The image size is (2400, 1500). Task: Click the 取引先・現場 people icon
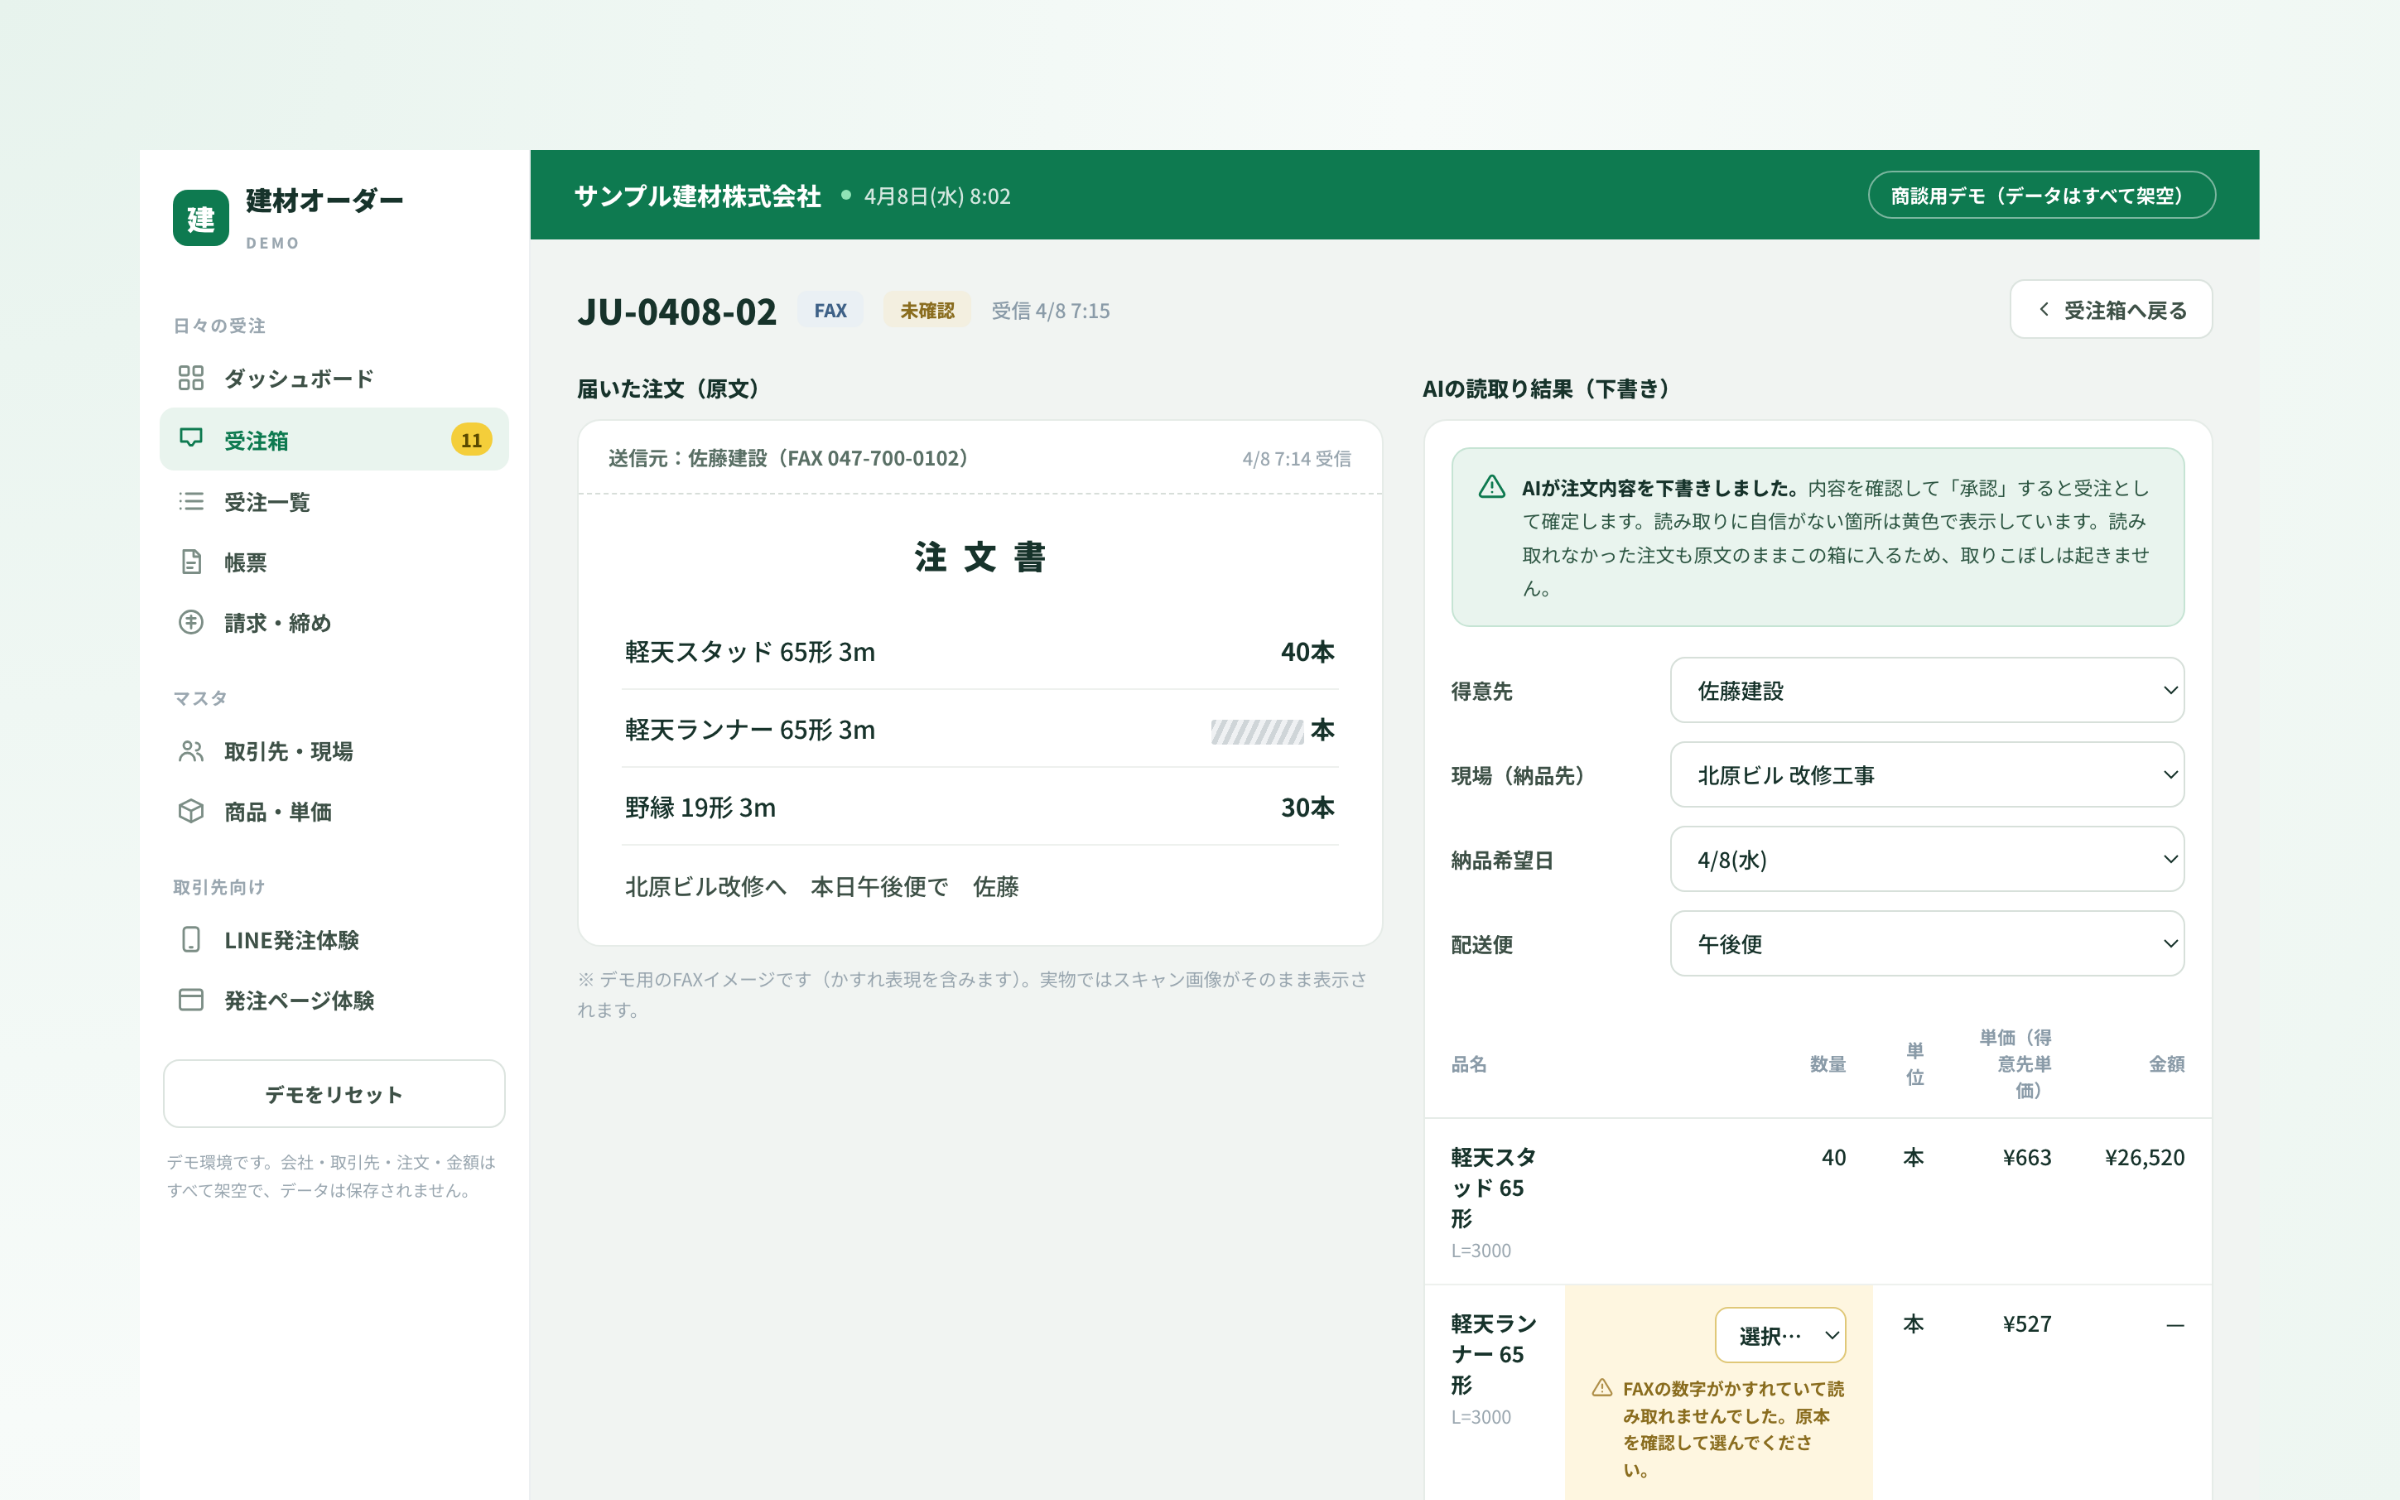[x=191, y=751]
